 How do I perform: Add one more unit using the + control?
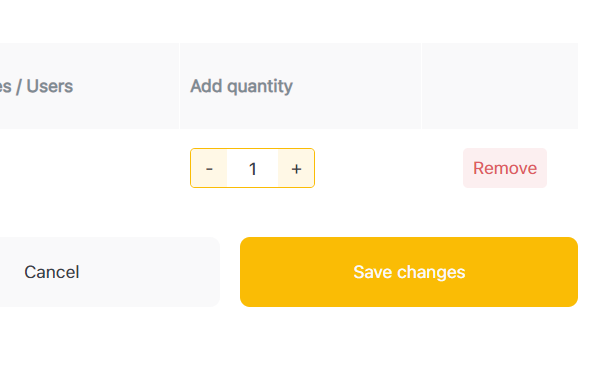(x=296, y=168)
